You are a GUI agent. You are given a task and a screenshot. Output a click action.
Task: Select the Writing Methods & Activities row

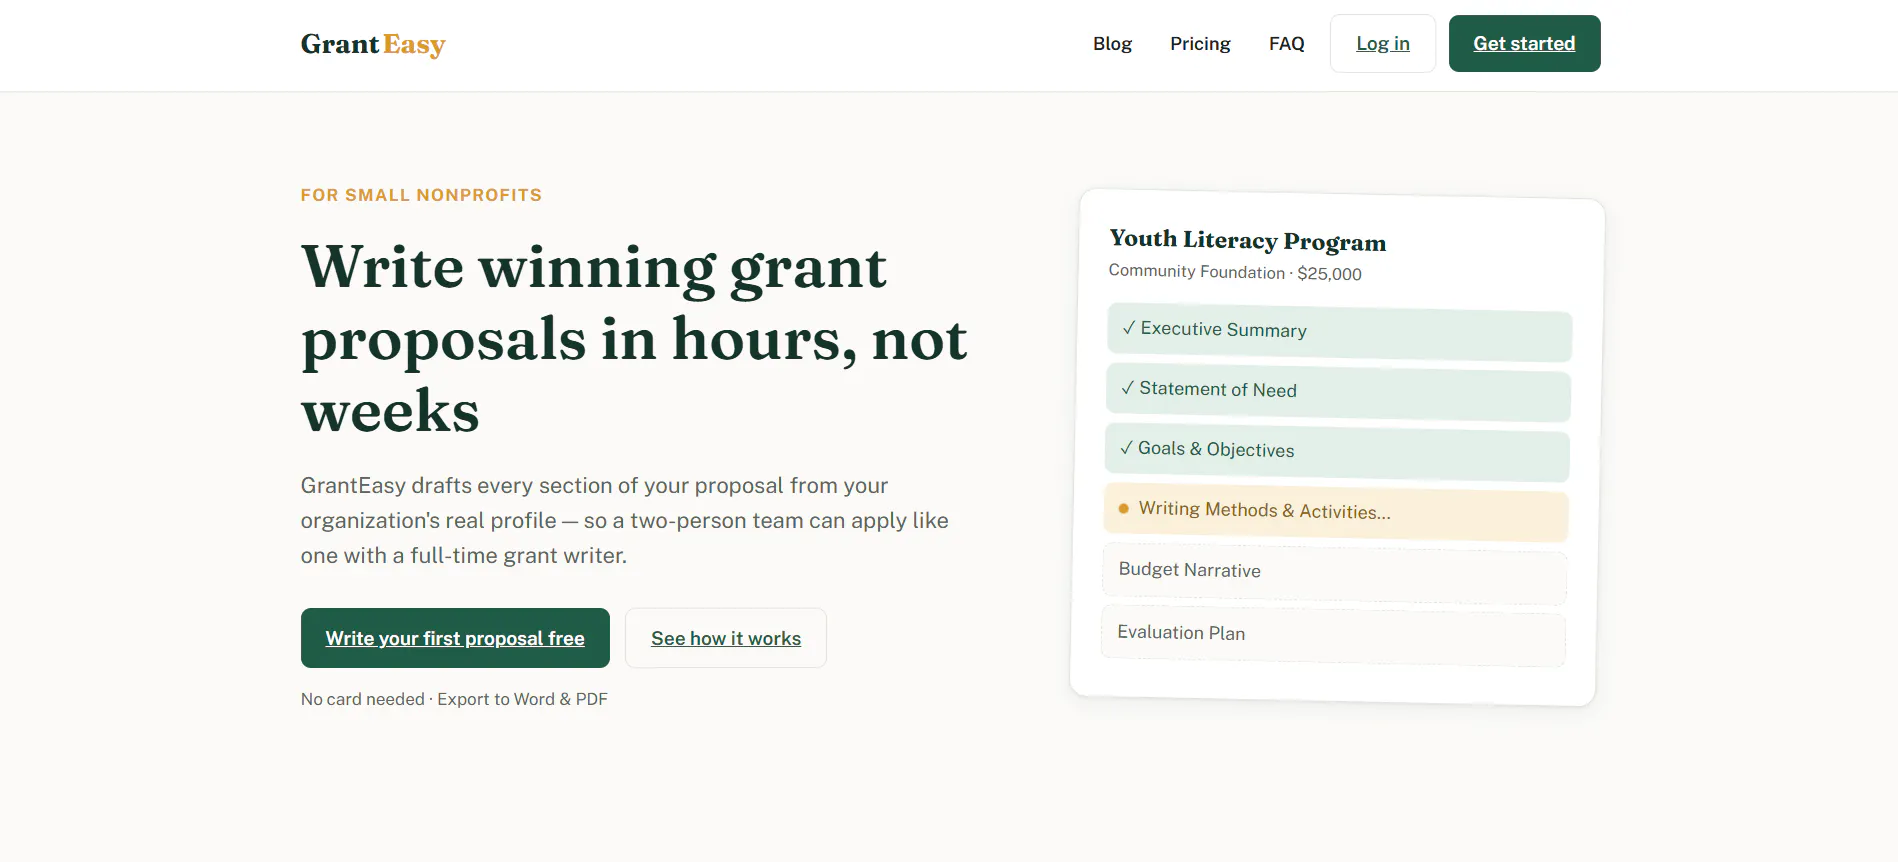tap(1336, 513)
